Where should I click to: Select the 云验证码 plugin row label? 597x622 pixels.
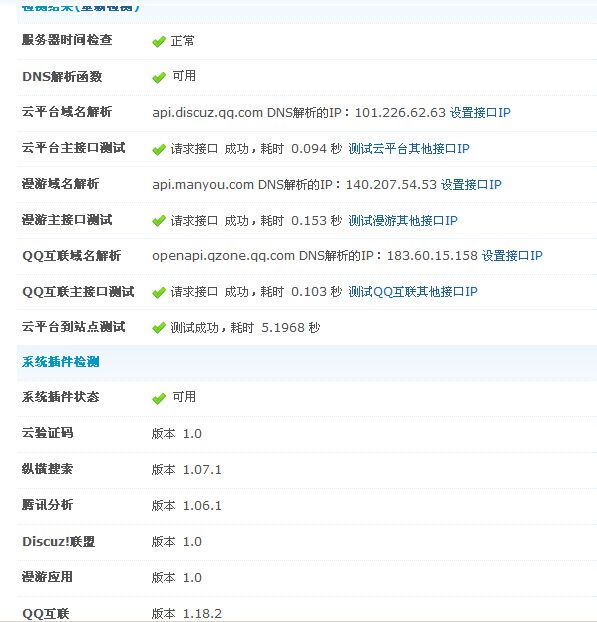click(x=48, y=433)
